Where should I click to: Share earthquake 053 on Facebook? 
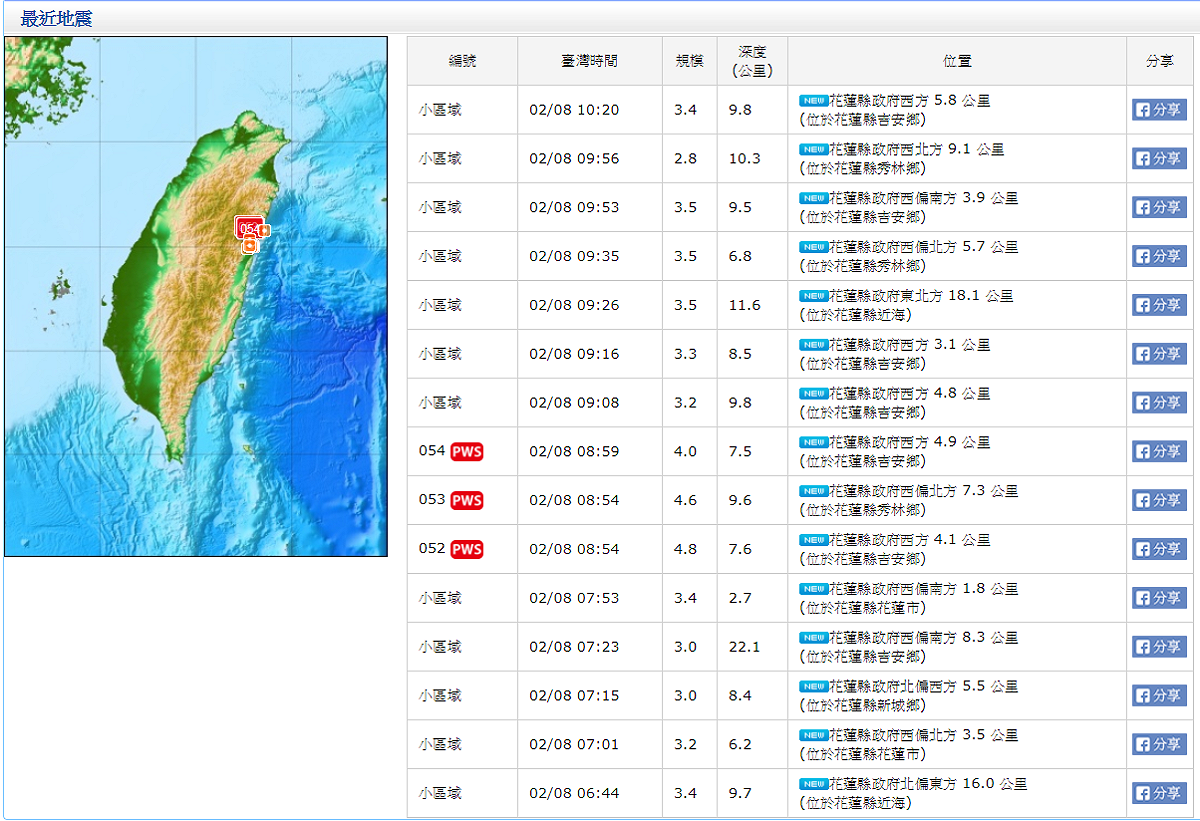1159,500
